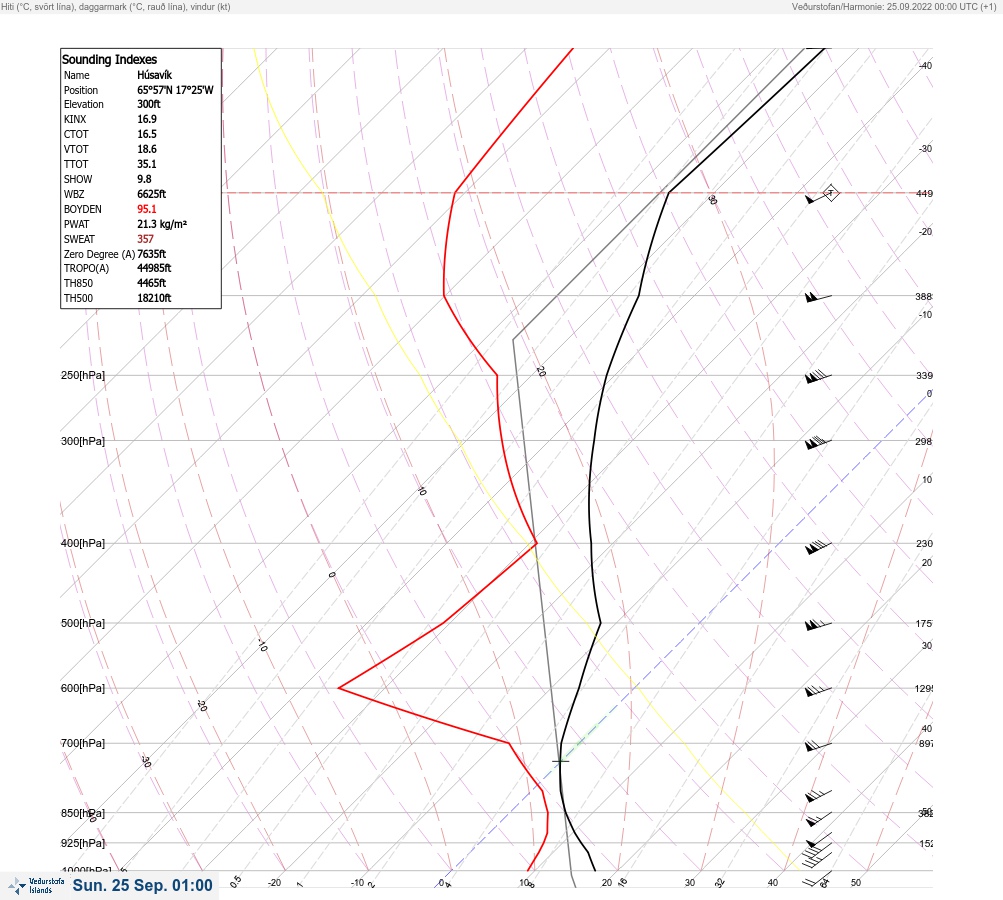This screenshot has width=1003, height=900.
Task: Click the PWAT value '21.3 kg/m²'
Action: point(162,224)
